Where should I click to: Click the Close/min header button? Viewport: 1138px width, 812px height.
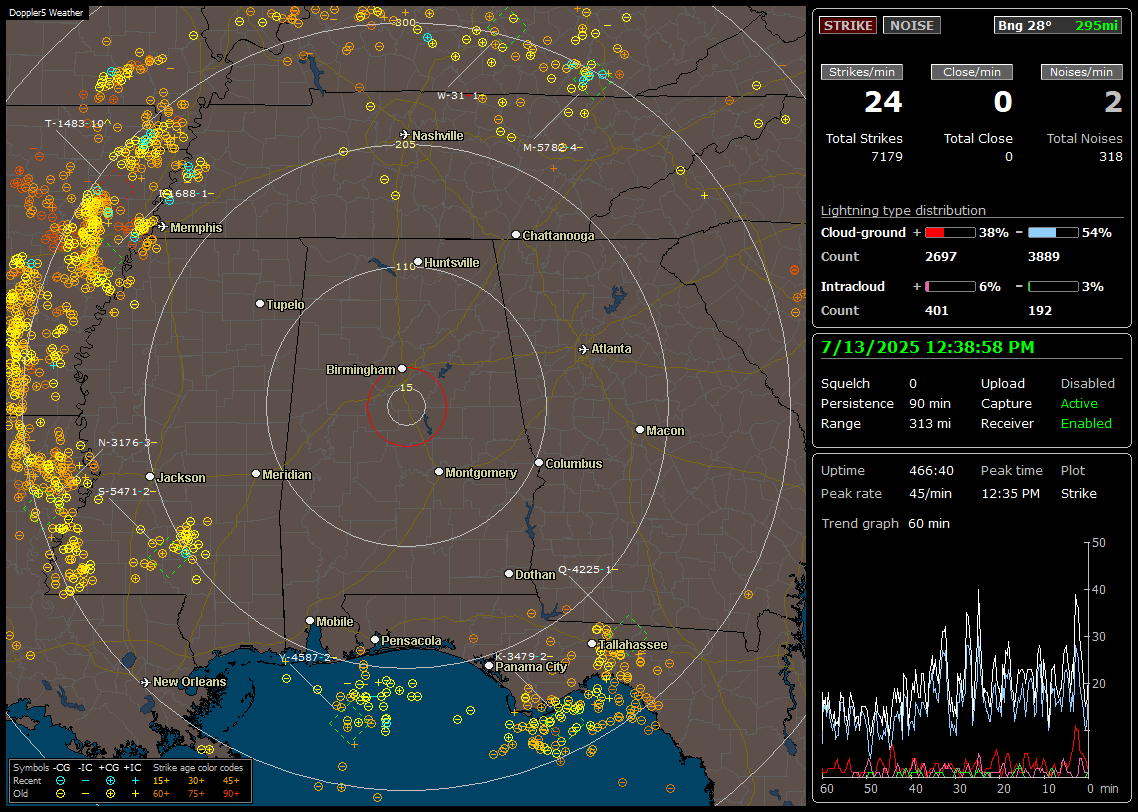click(x=972, y=72)
